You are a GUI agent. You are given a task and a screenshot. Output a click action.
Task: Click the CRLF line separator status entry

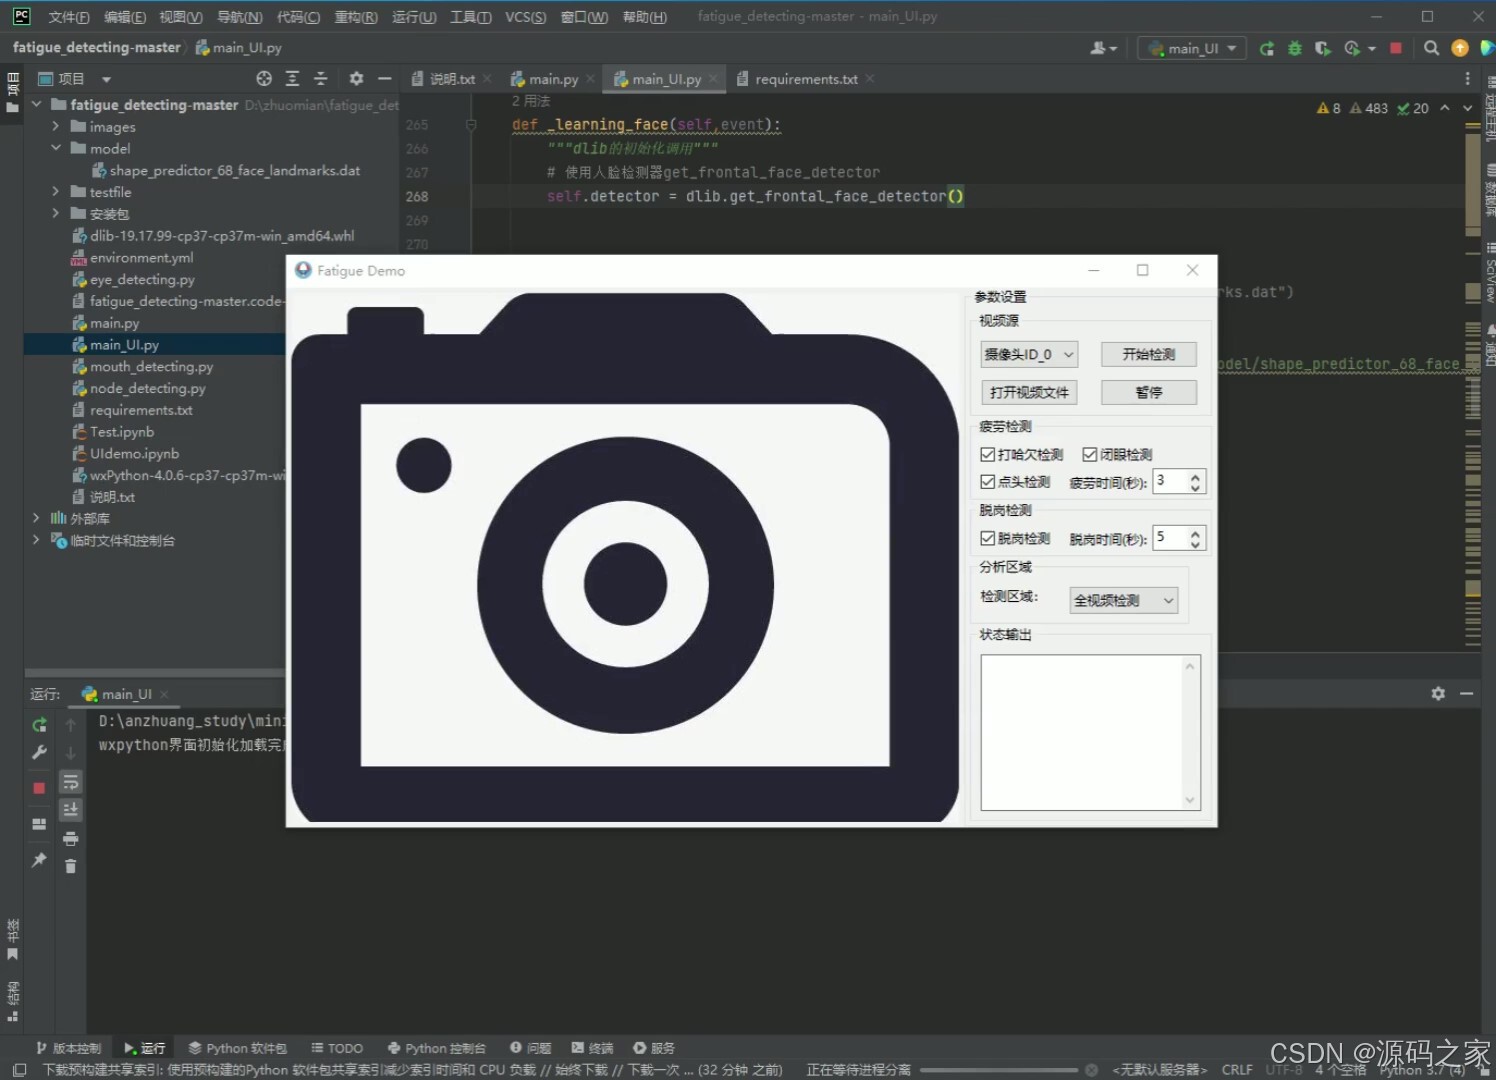[1237, 1069]
